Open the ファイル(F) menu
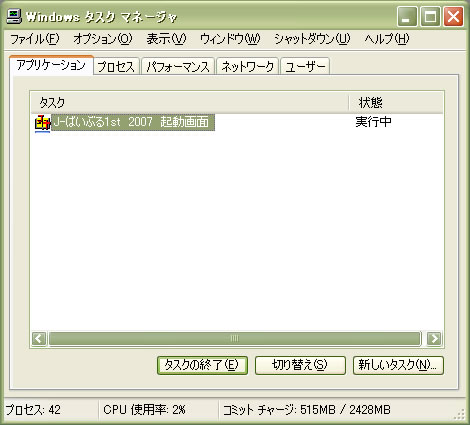 (x=35, y=39)
